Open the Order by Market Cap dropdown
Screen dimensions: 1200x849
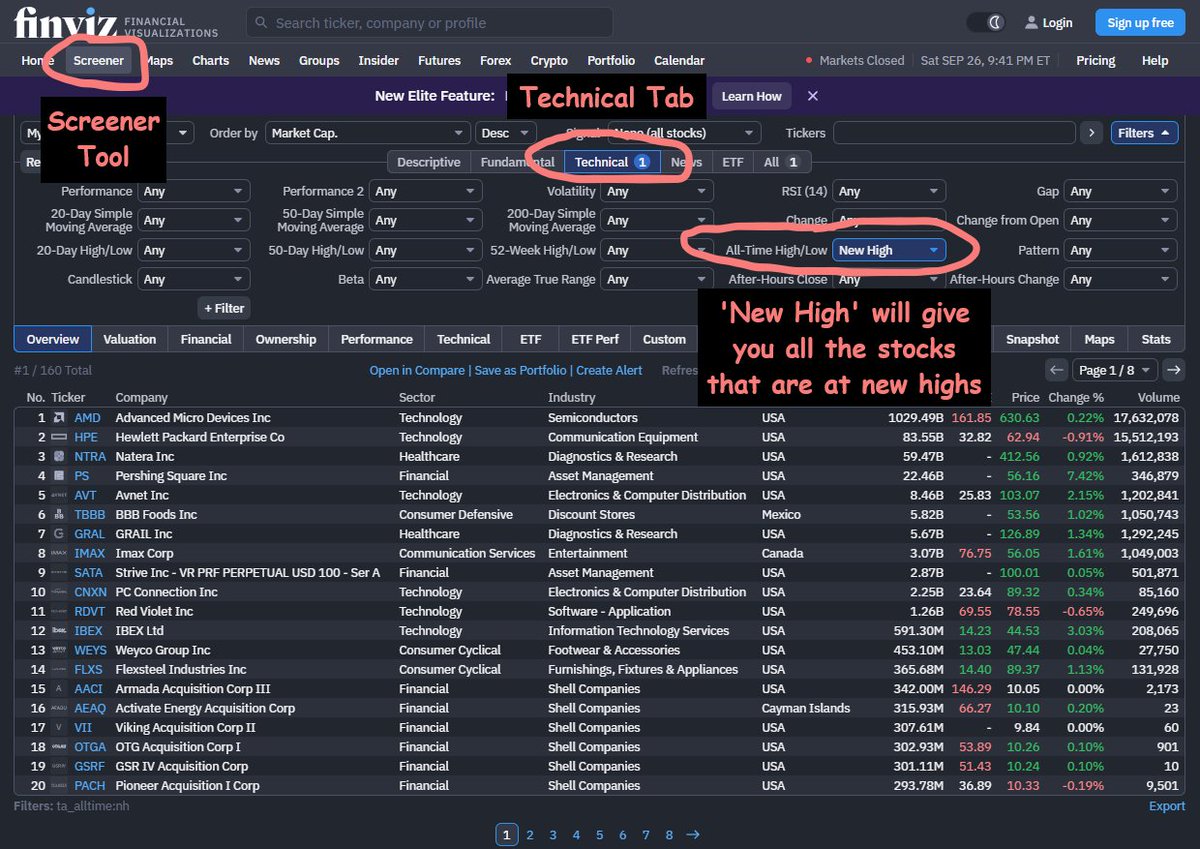[367, 133]
